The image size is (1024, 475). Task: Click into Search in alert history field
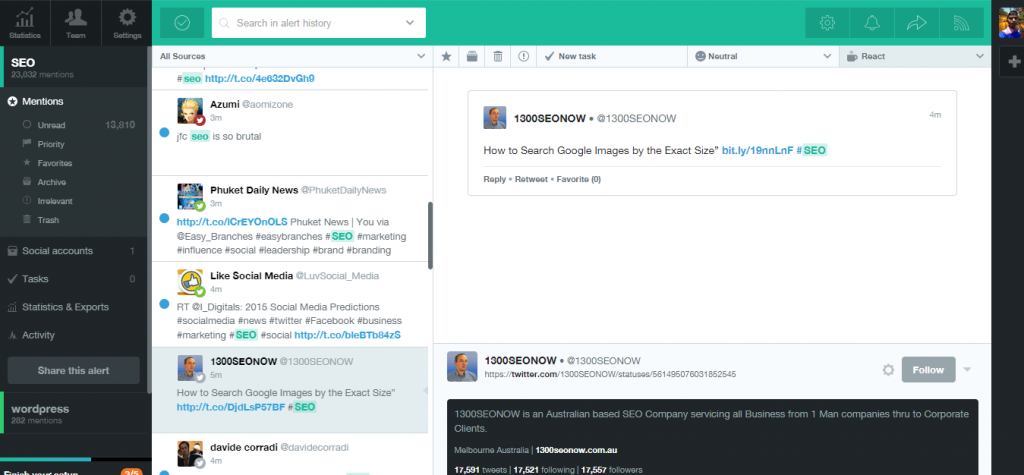319,23
